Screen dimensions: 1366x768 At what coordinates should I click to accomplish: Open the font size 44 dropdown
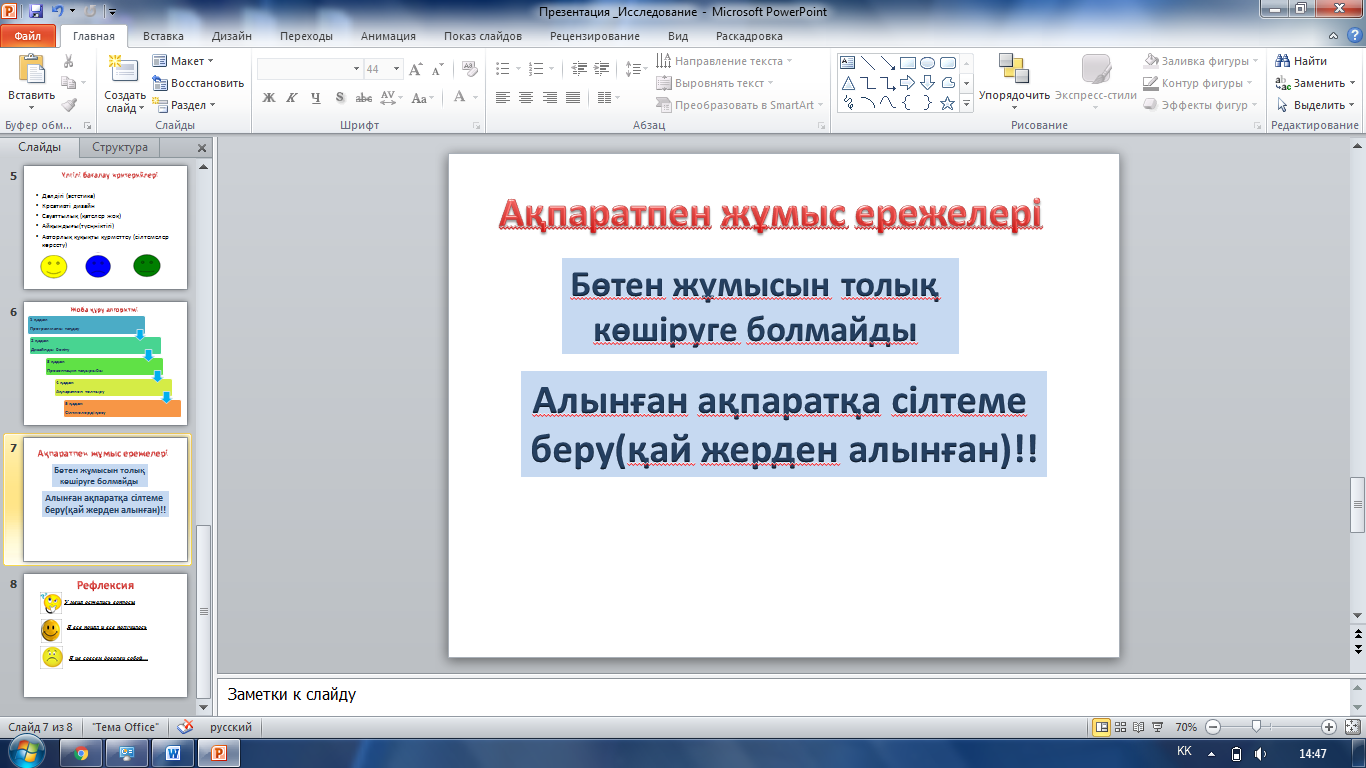coord(397,70)
